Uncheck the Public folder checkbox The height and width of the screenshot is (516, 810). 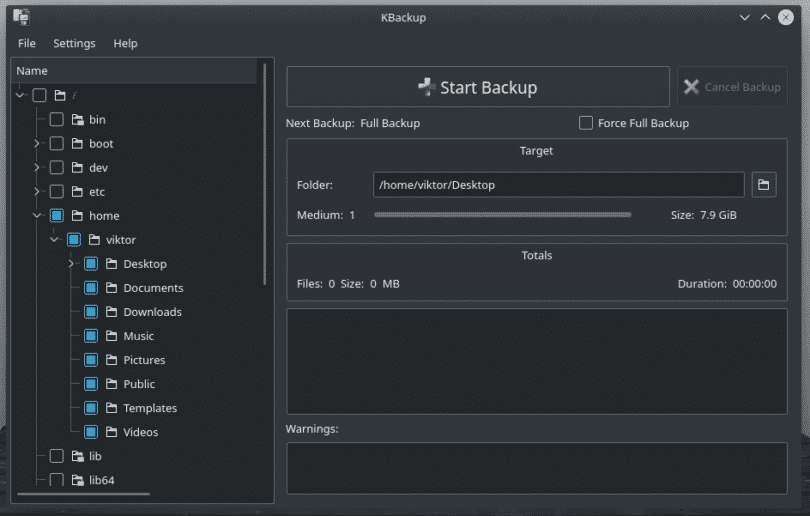[91, 384]
